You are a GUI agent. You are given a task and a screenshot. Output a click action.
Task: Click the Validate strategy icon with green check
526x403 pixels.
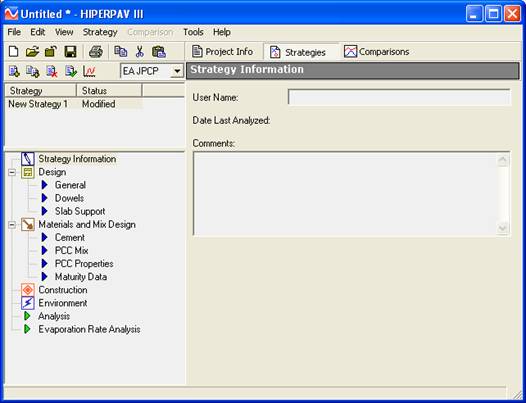71,71
